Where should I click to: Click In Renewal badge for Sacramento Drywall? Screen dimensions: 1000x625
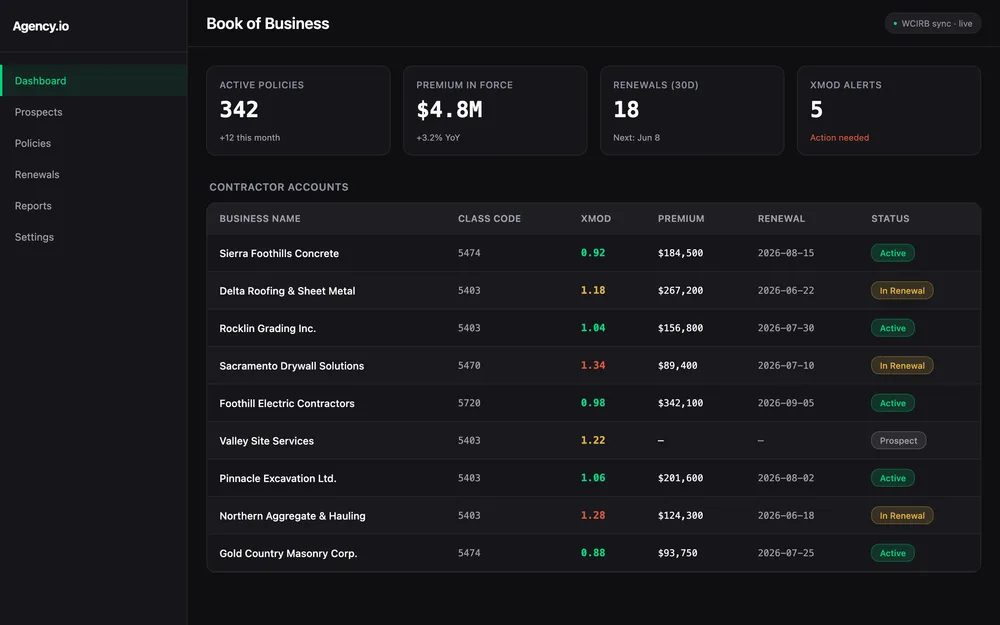[902, 365]
